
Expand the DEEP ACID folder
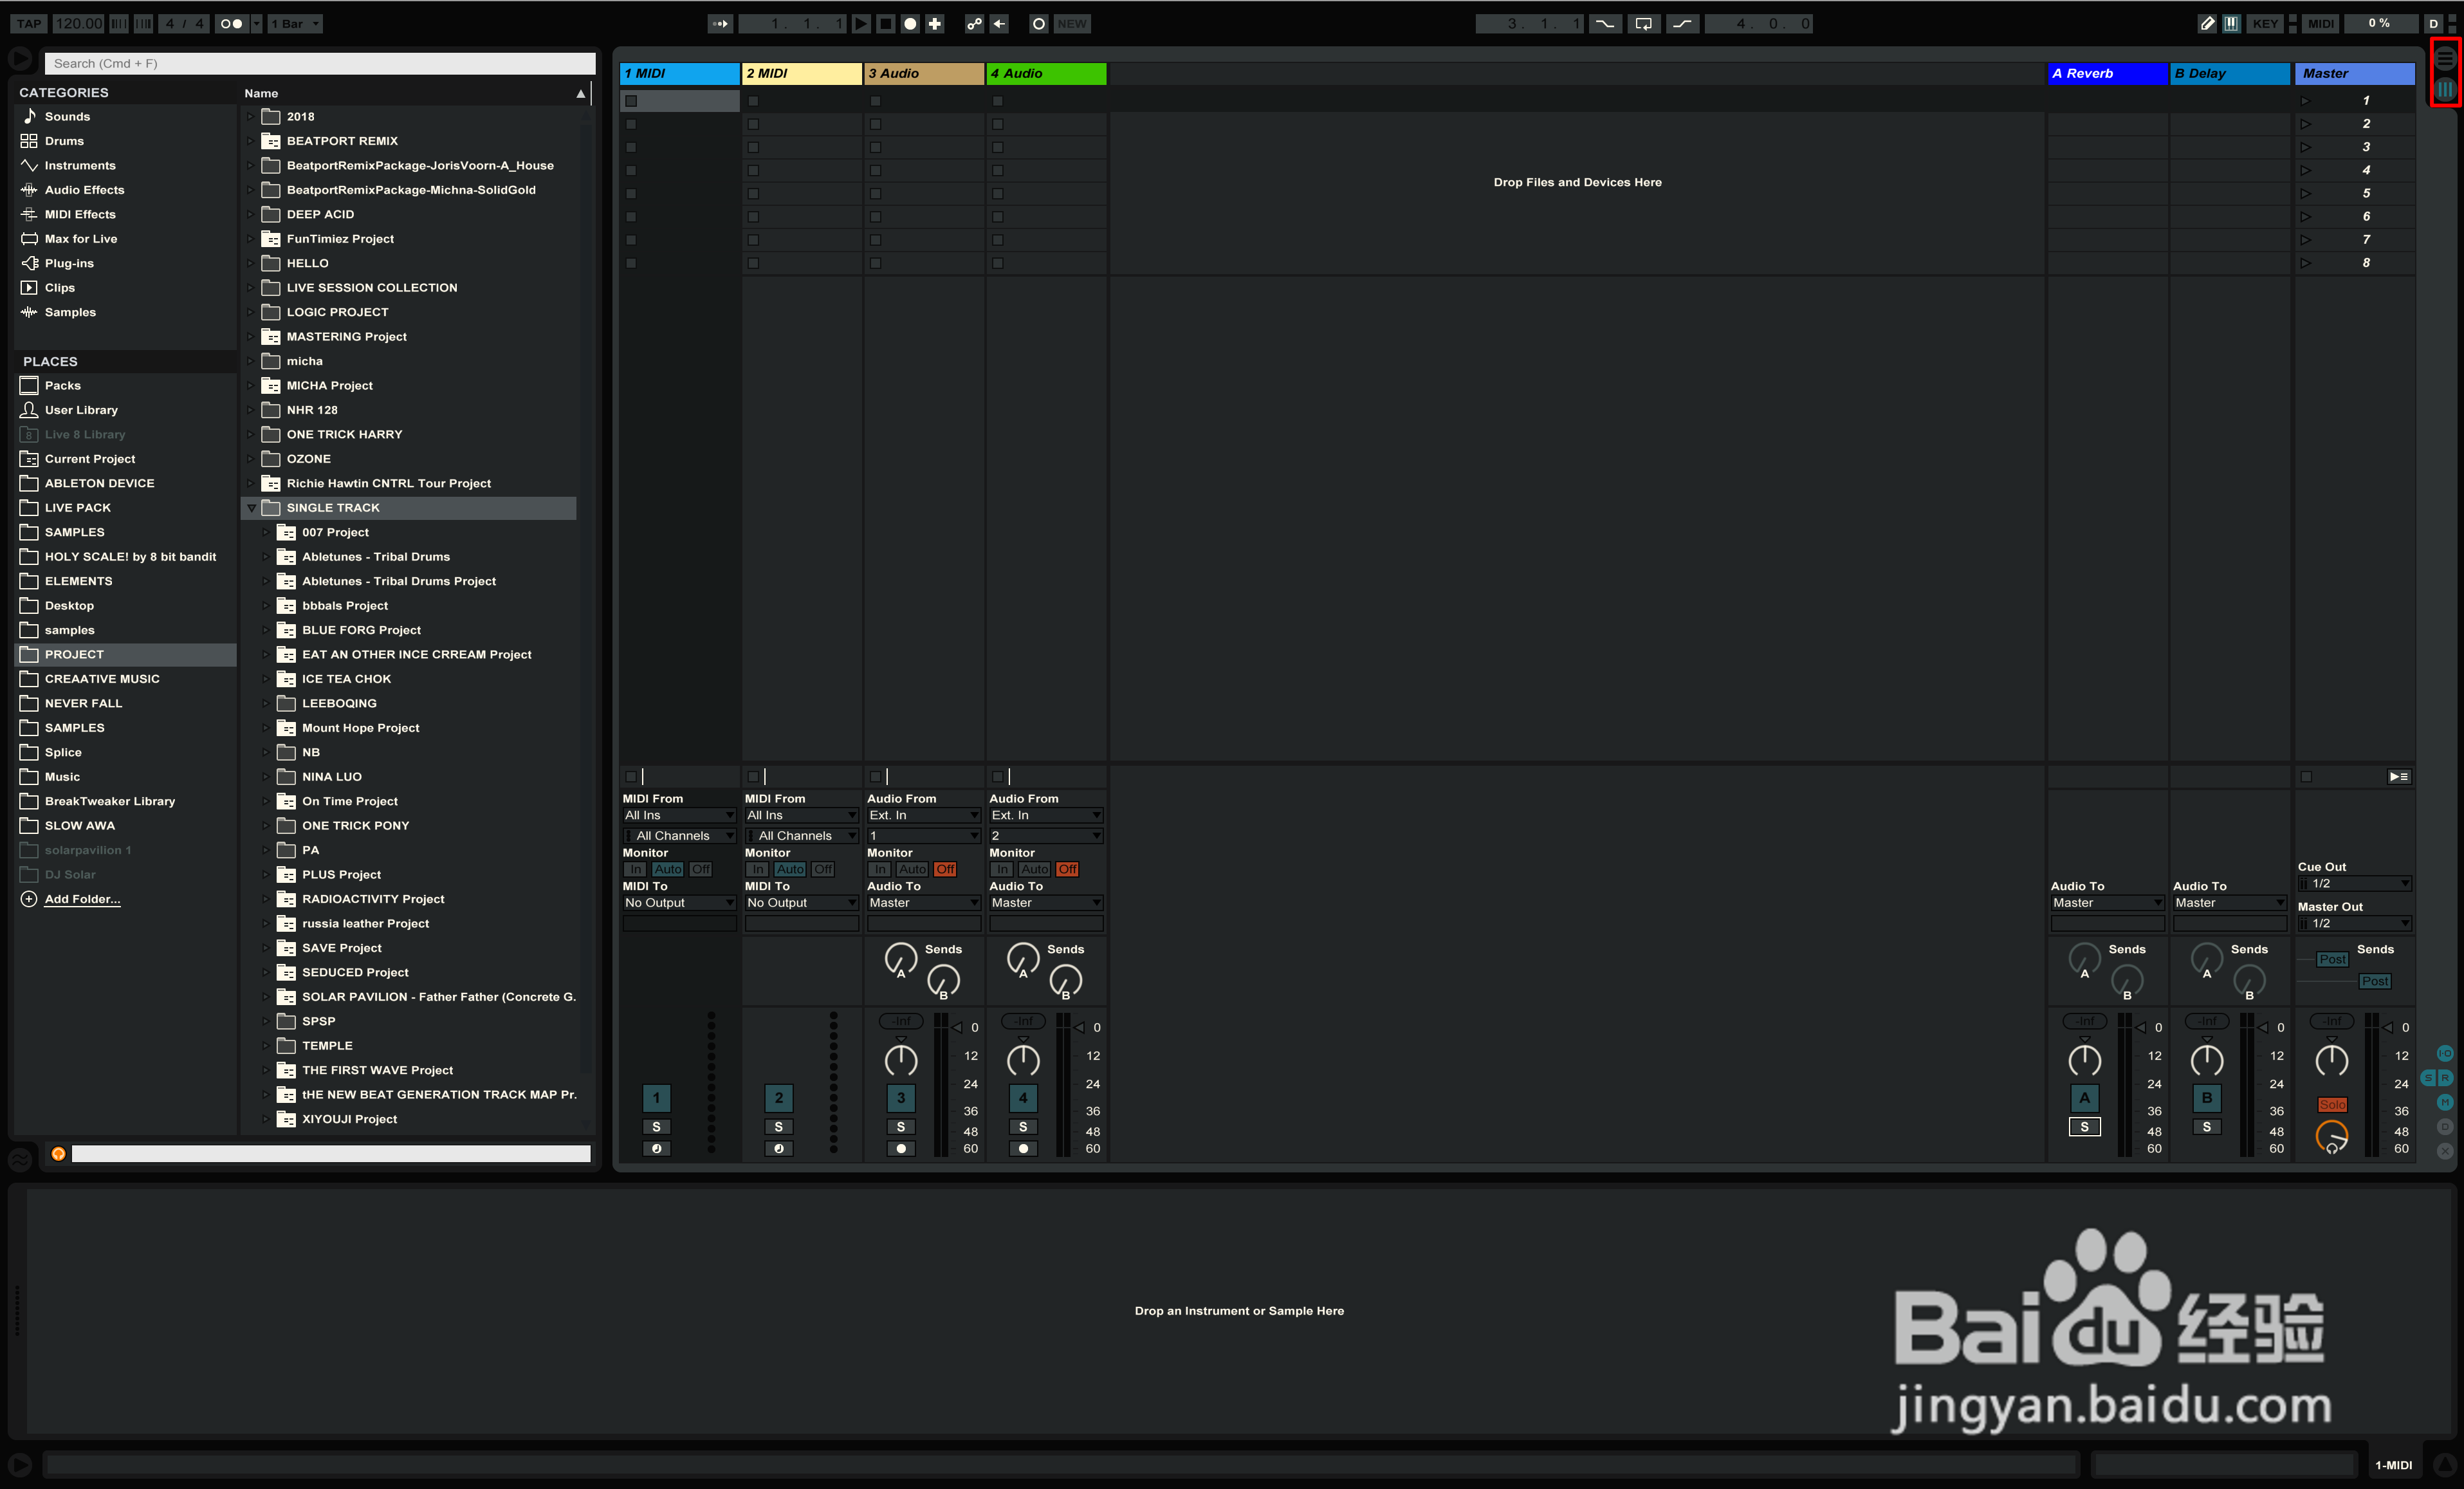pos(251,214)
